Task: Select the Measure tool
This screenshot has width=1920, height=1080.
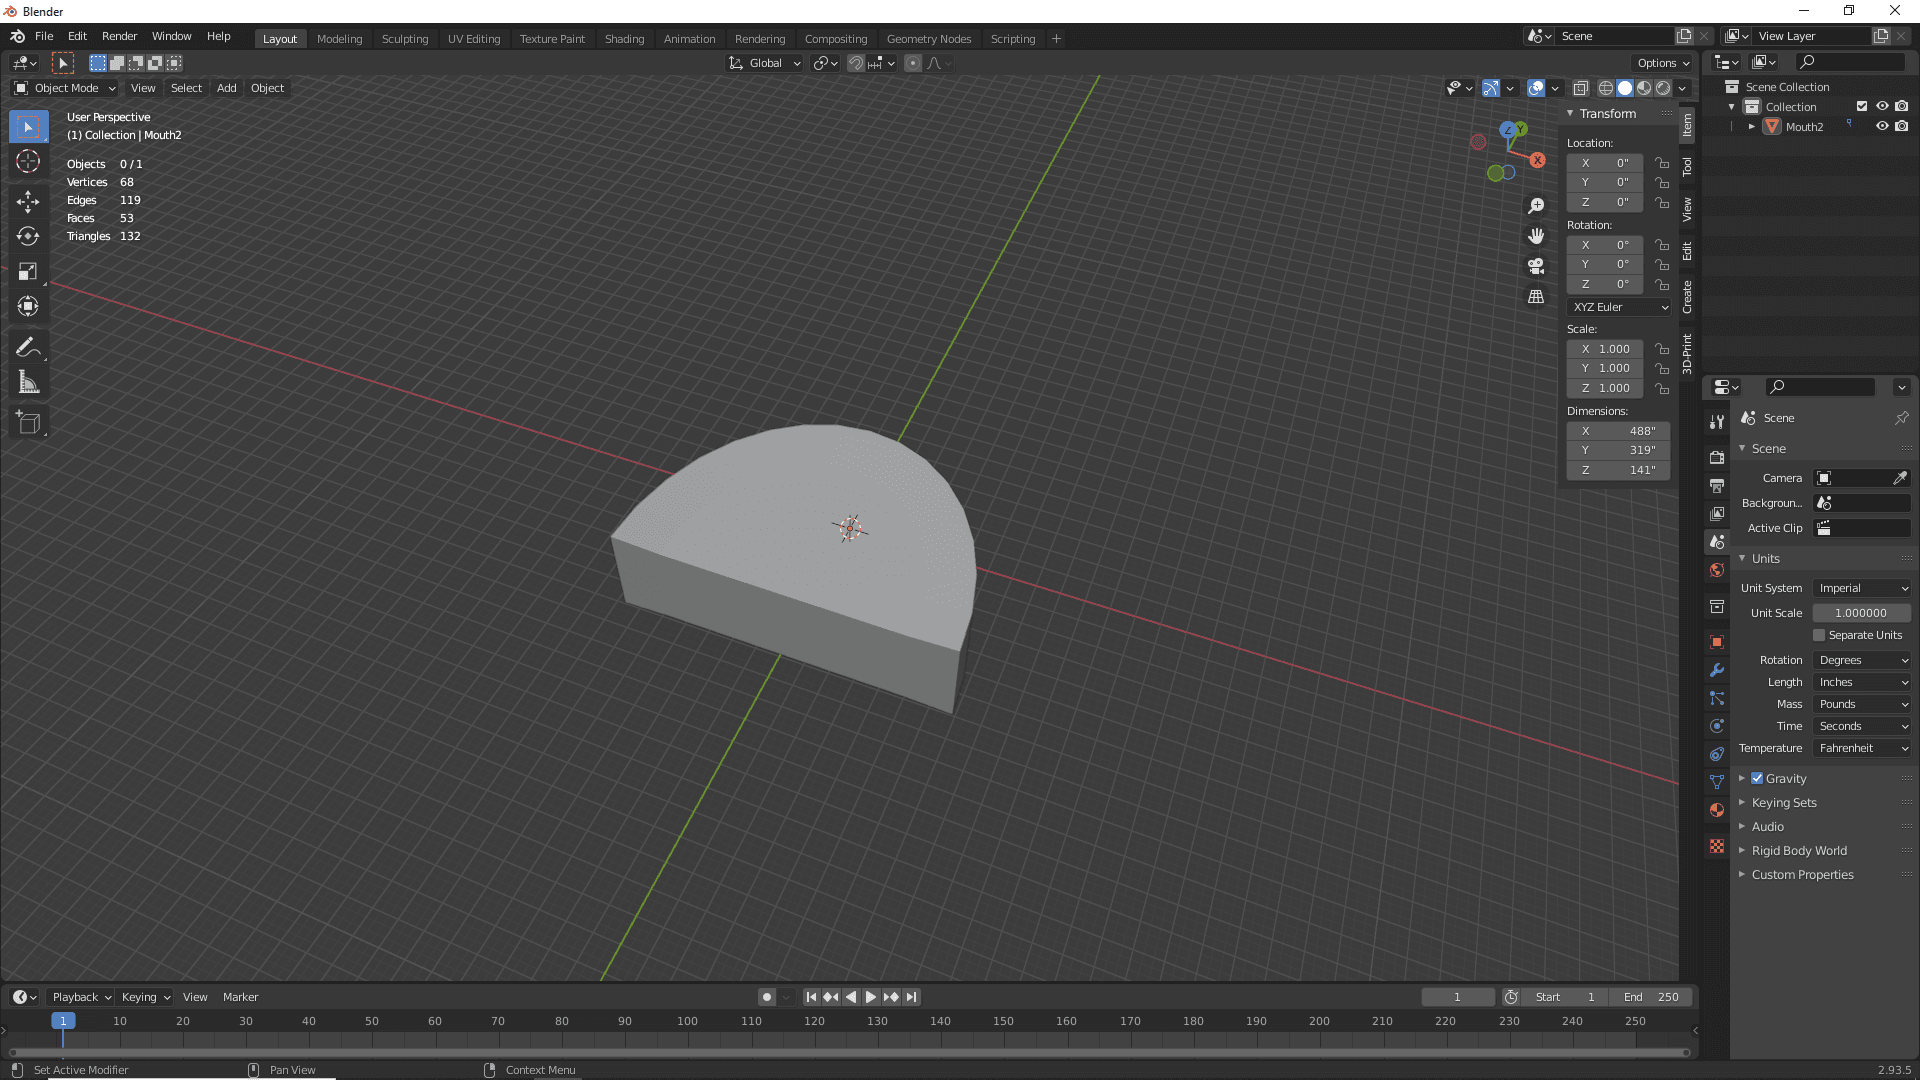Action: pos(28,383)
